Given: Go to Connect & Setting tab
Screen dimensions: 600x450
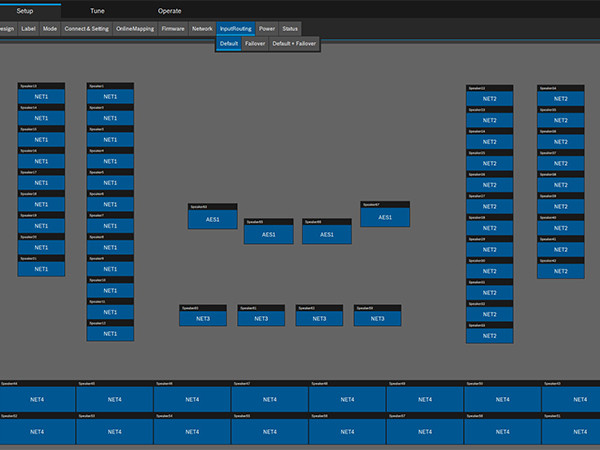Looking at the screenshot, I should tap(86, 29).
